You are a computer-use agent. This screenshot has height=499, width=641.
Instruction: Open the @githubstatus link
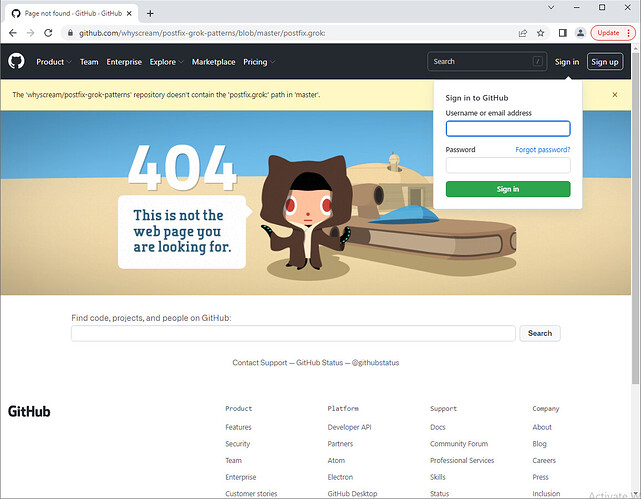pyautogui.click(x=375, y=363)
